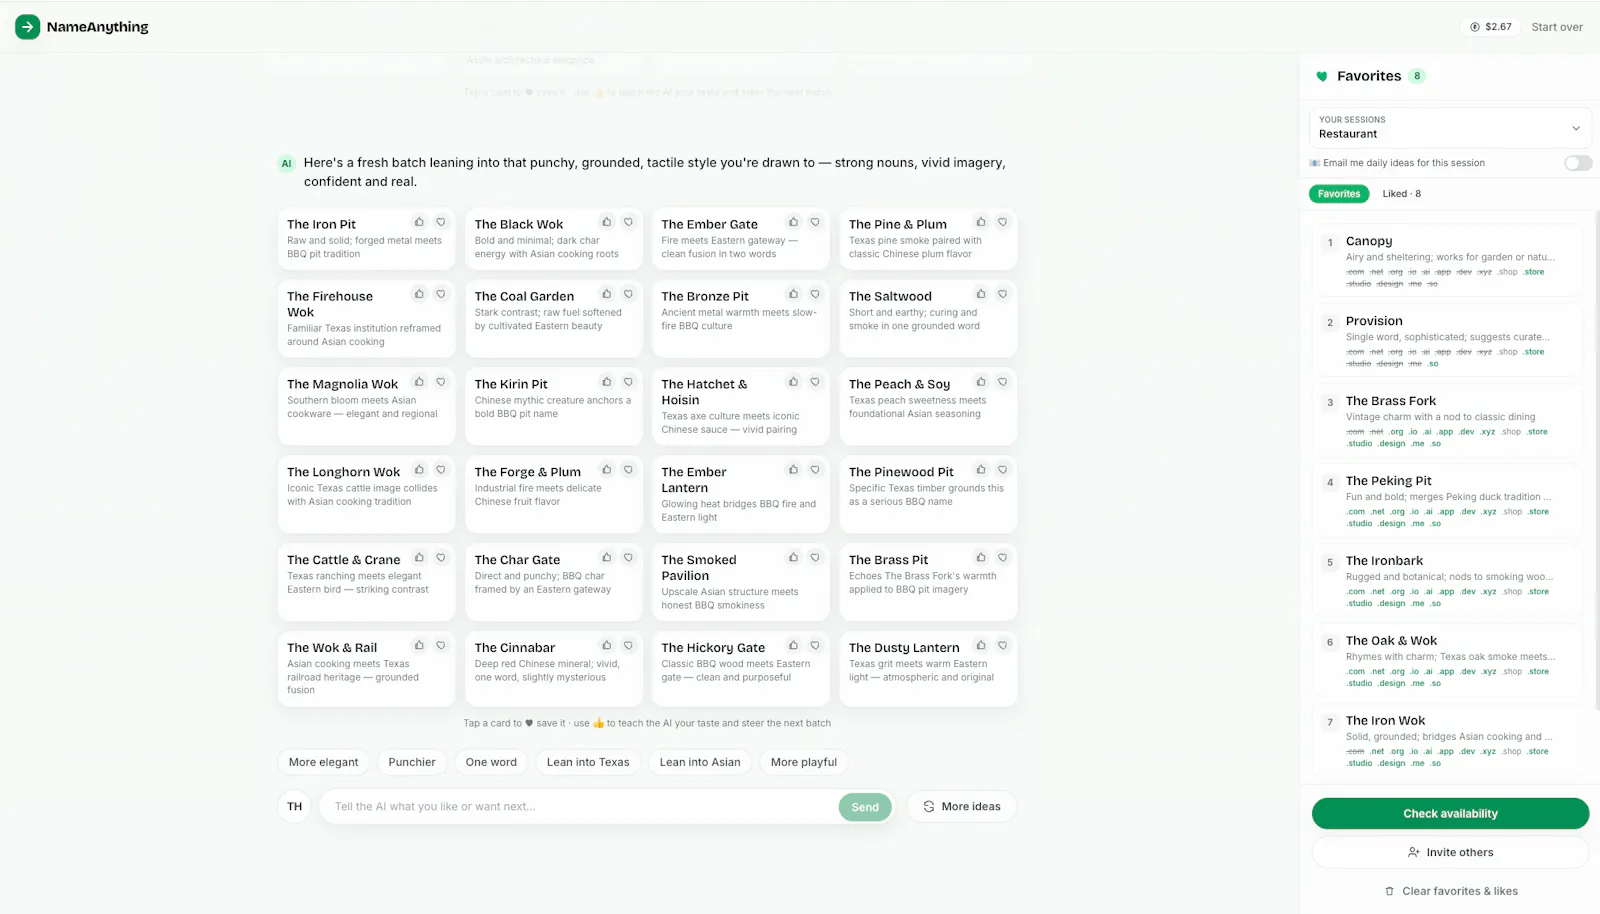Click the NameAnything green arrow logo
The width and height of the screenshot is (1600, 914).
coord(28,27)
